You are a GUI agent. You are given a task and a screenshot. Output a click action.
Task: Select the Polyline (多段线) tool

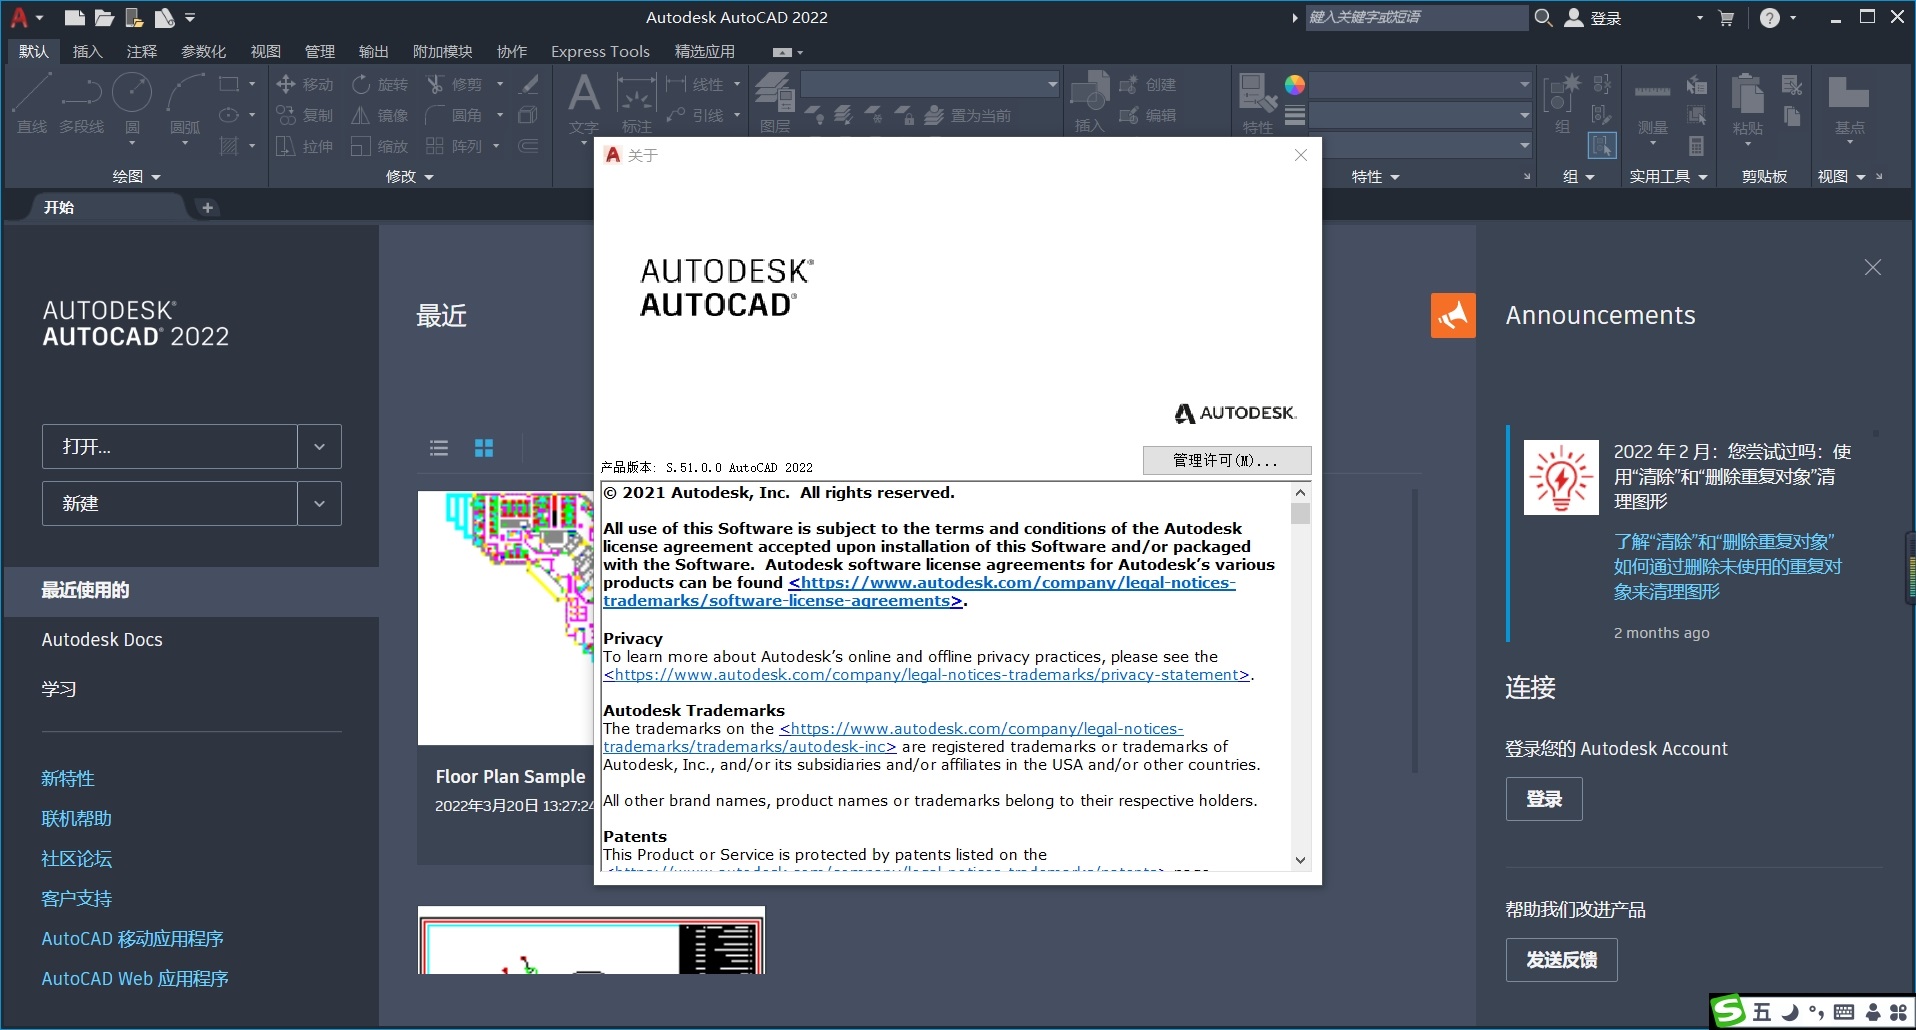[x=81, y=103]
